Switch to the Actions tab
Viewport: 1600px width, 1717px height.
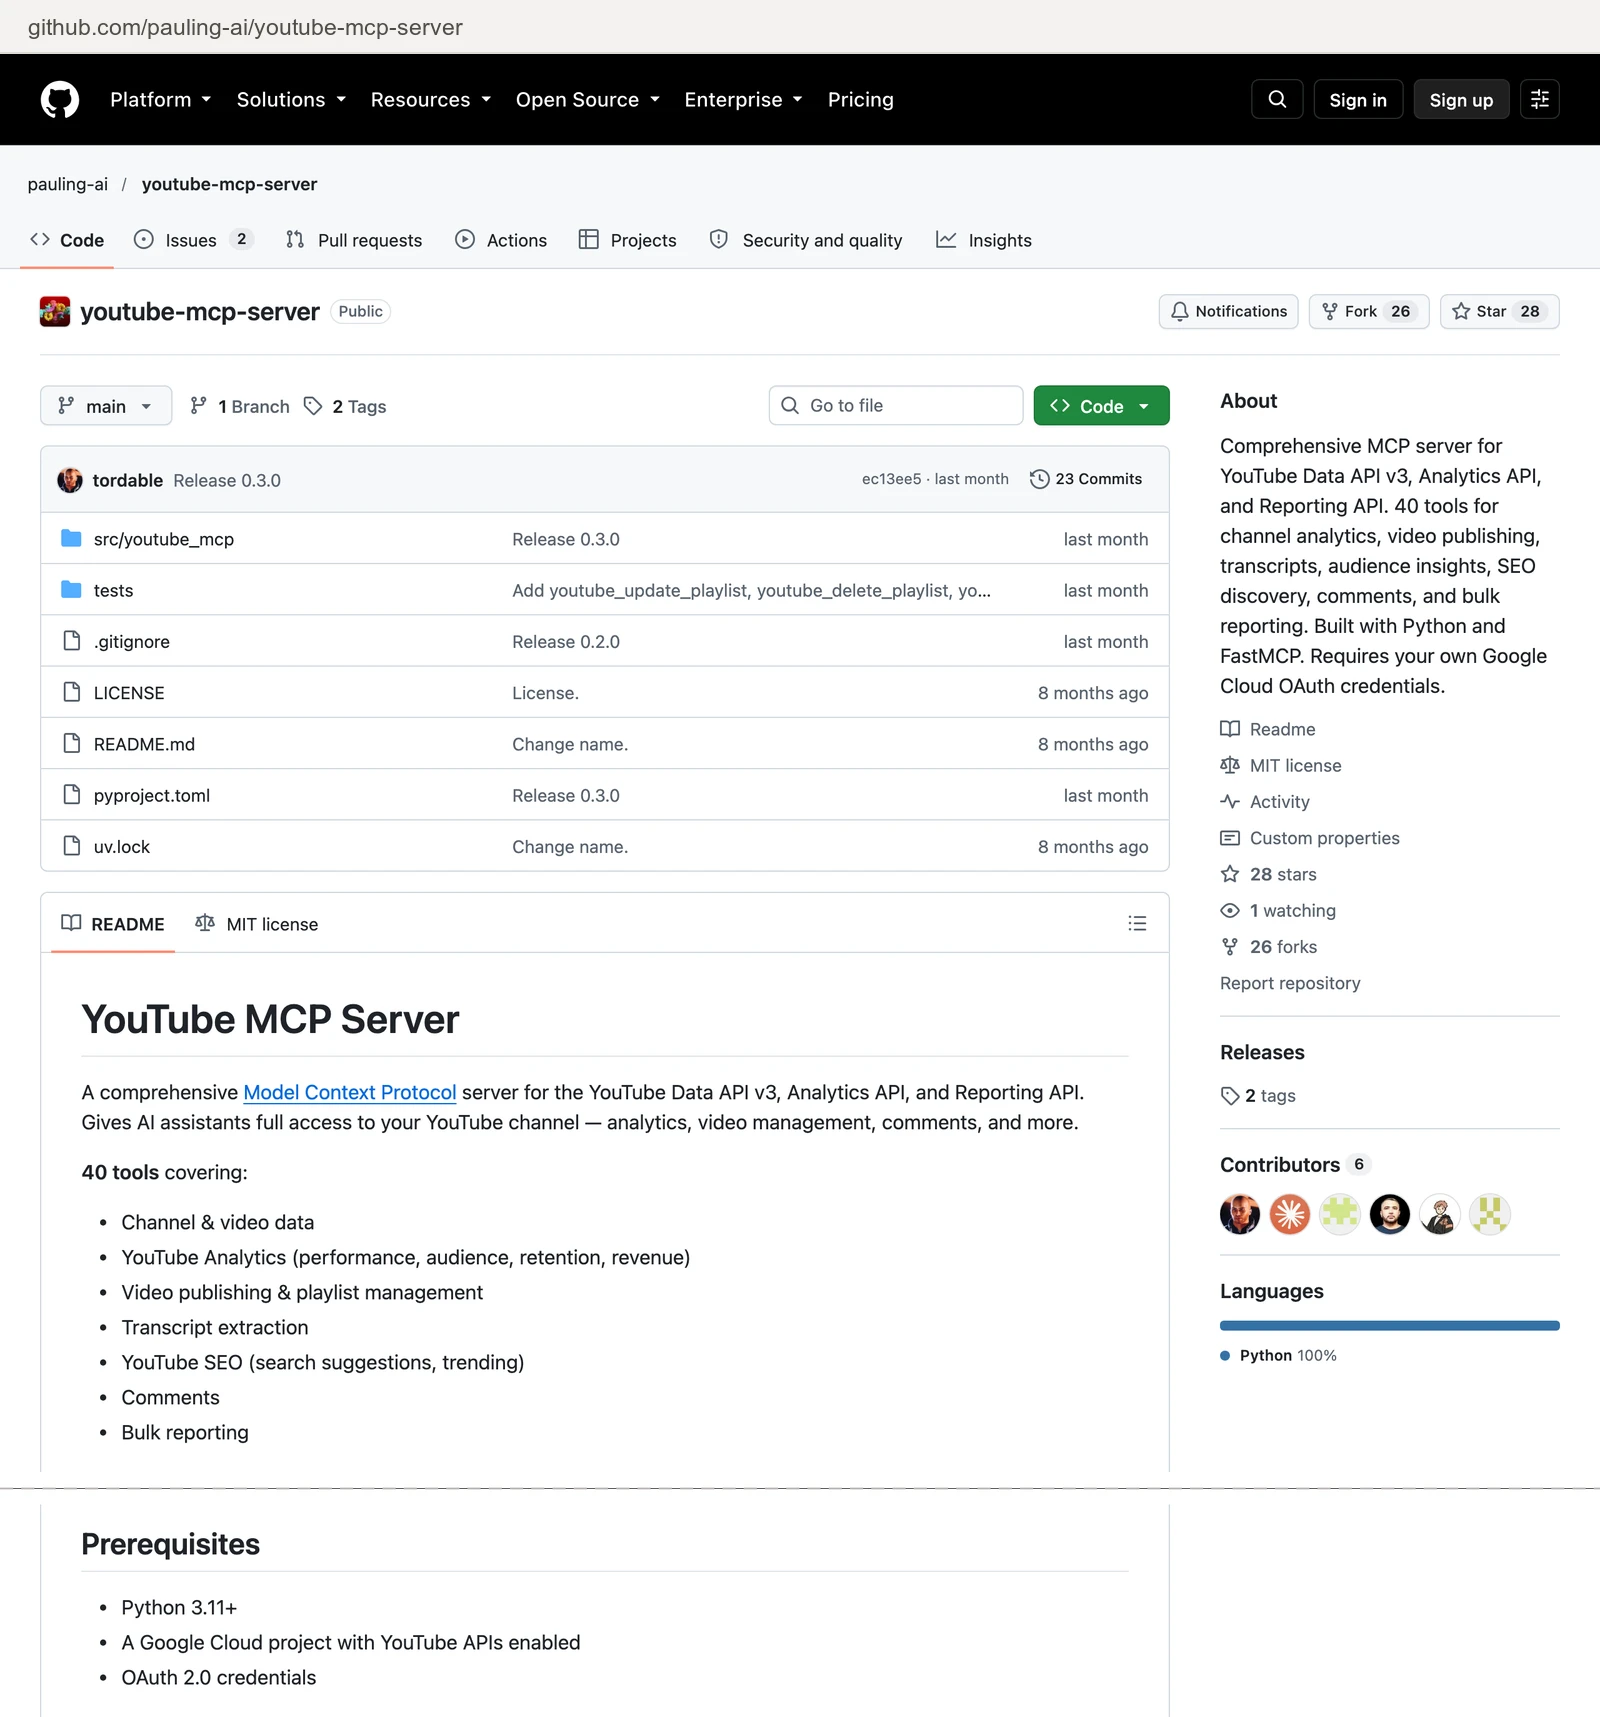(x=501, y=240)
